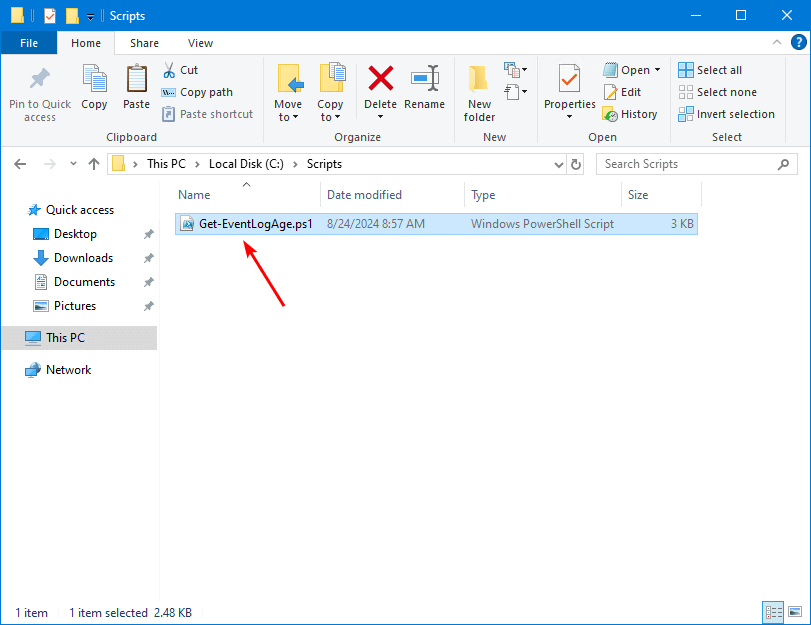Create a New folder
The height and width of the screenshot is (625, 811).
[479, 93]
